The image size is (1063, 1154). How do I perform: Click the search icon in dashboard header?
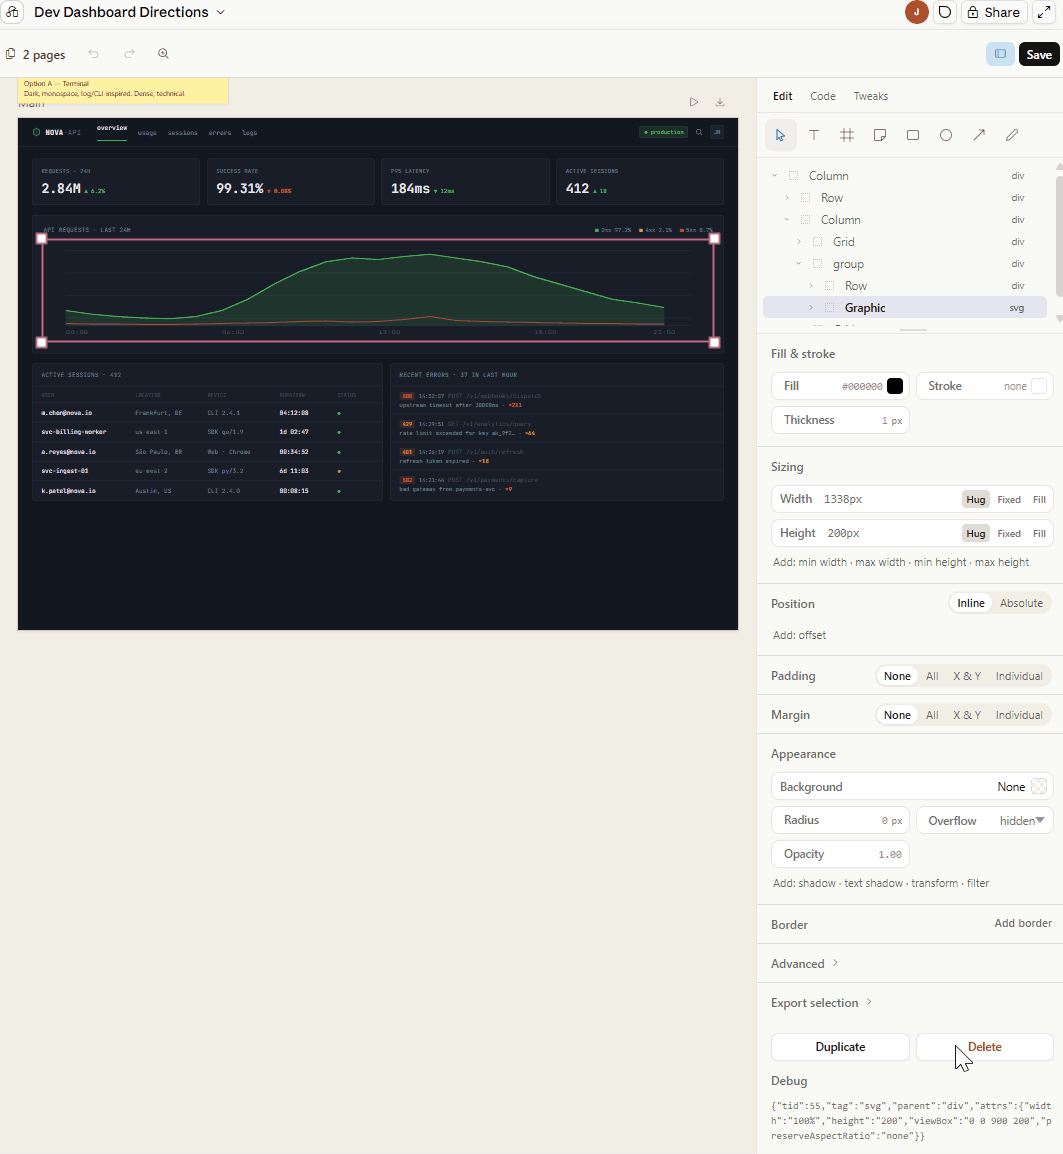pos(699,132)
